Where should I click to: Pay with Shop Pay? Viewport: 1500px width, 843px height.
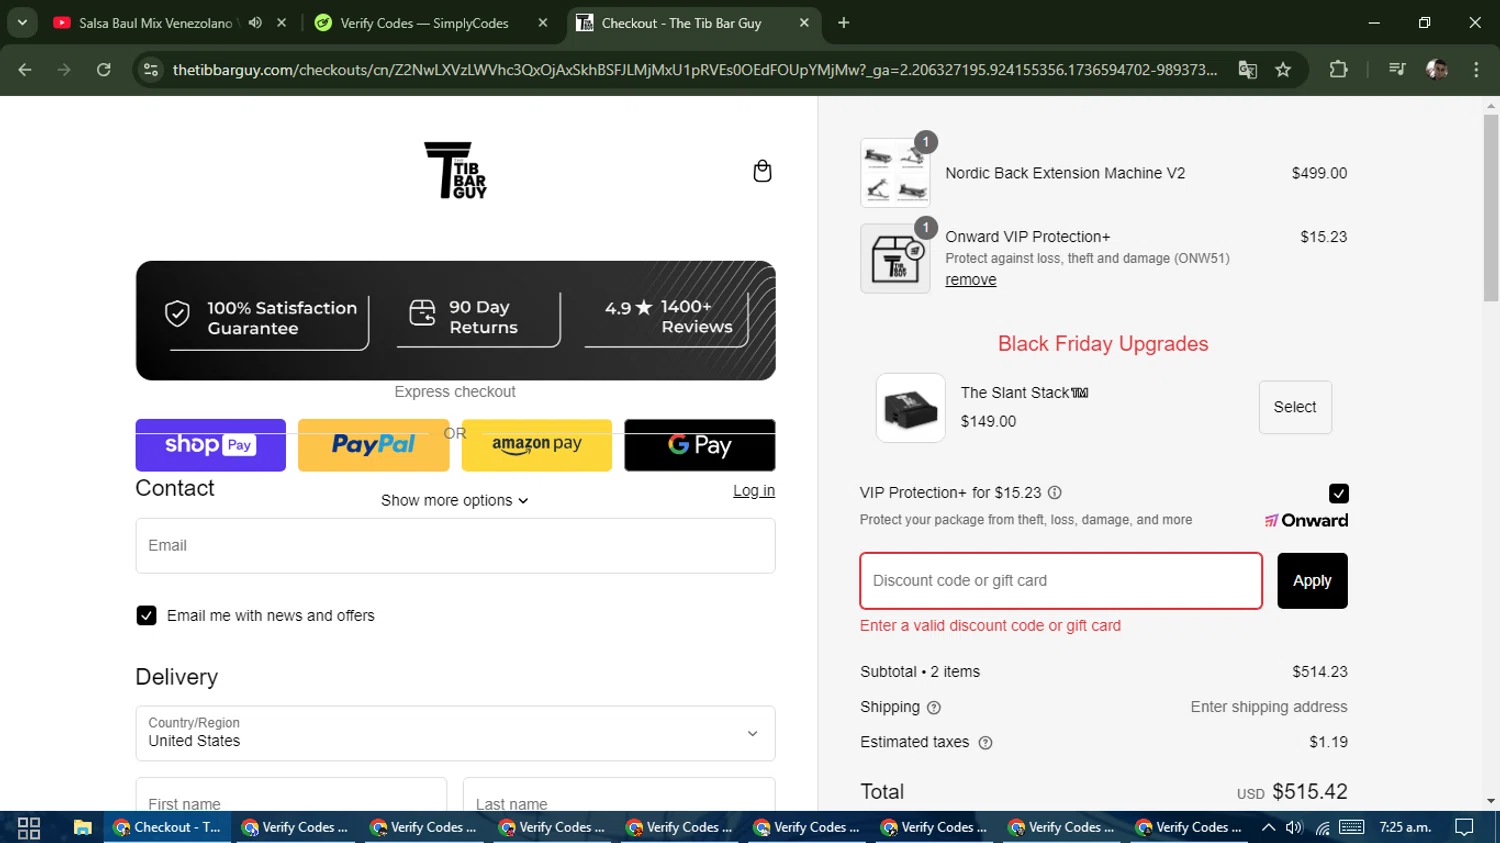[211, 445]
